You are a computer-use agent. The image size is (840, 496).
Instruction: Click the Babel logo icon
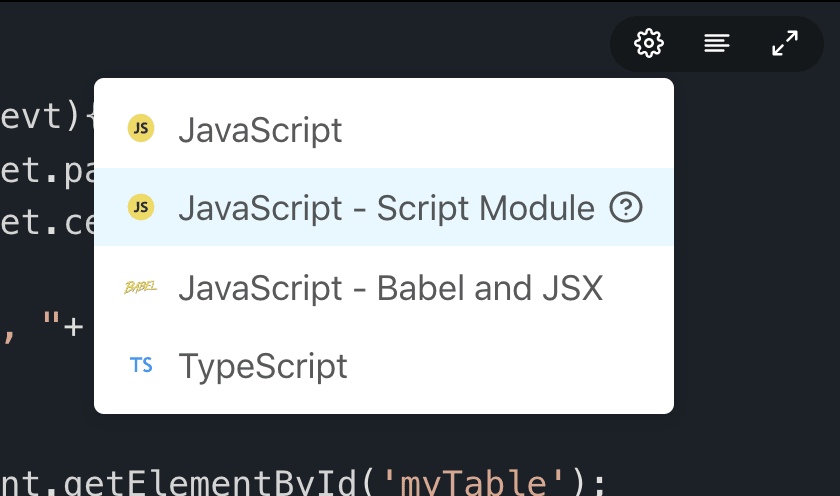pos(140,288)
